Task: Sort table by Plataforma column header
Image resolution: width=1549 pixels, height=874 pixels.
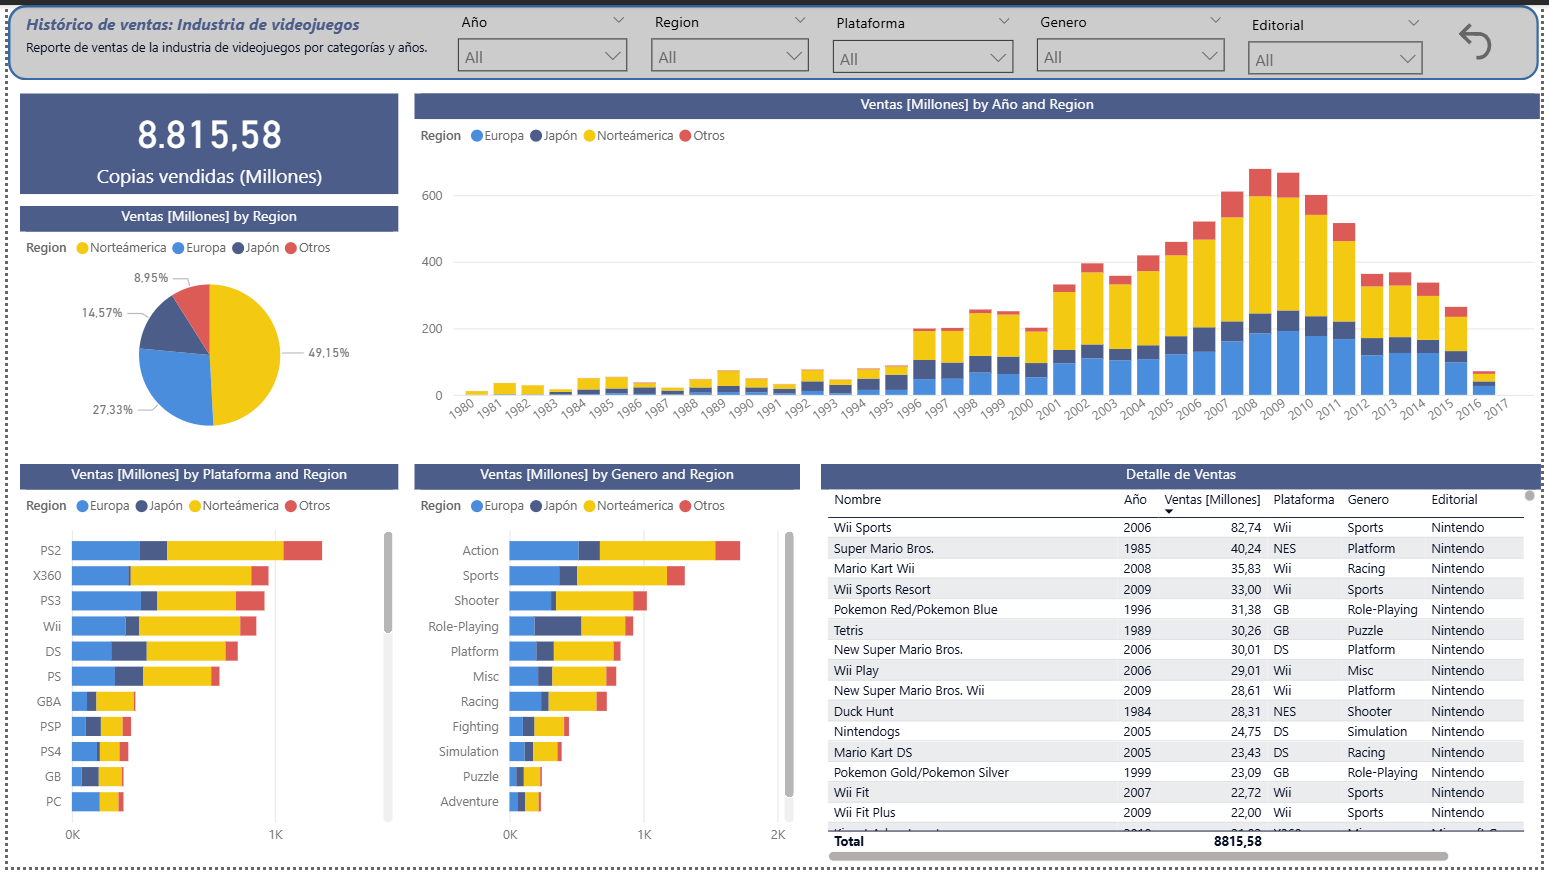Action: click(1303, 500)
